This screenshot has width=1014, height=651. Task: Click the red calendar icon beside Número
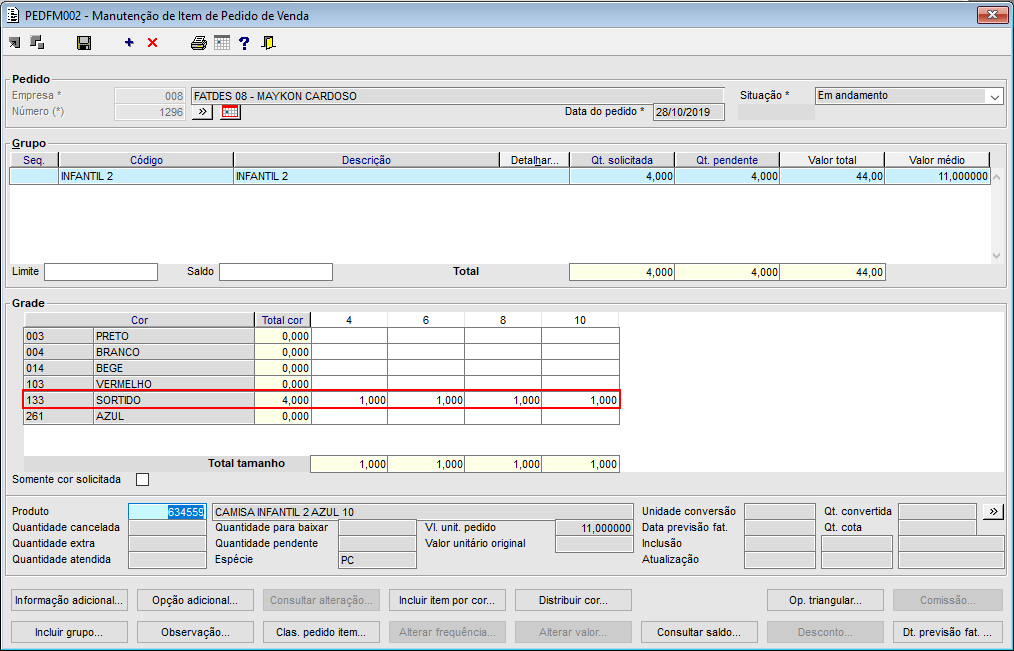pyautogui.click(x=231, y=112)
